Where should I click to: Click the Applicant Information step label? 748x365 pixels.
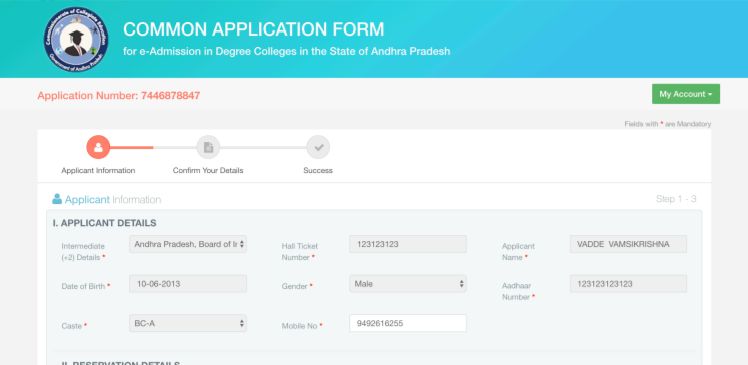point(98,170)
